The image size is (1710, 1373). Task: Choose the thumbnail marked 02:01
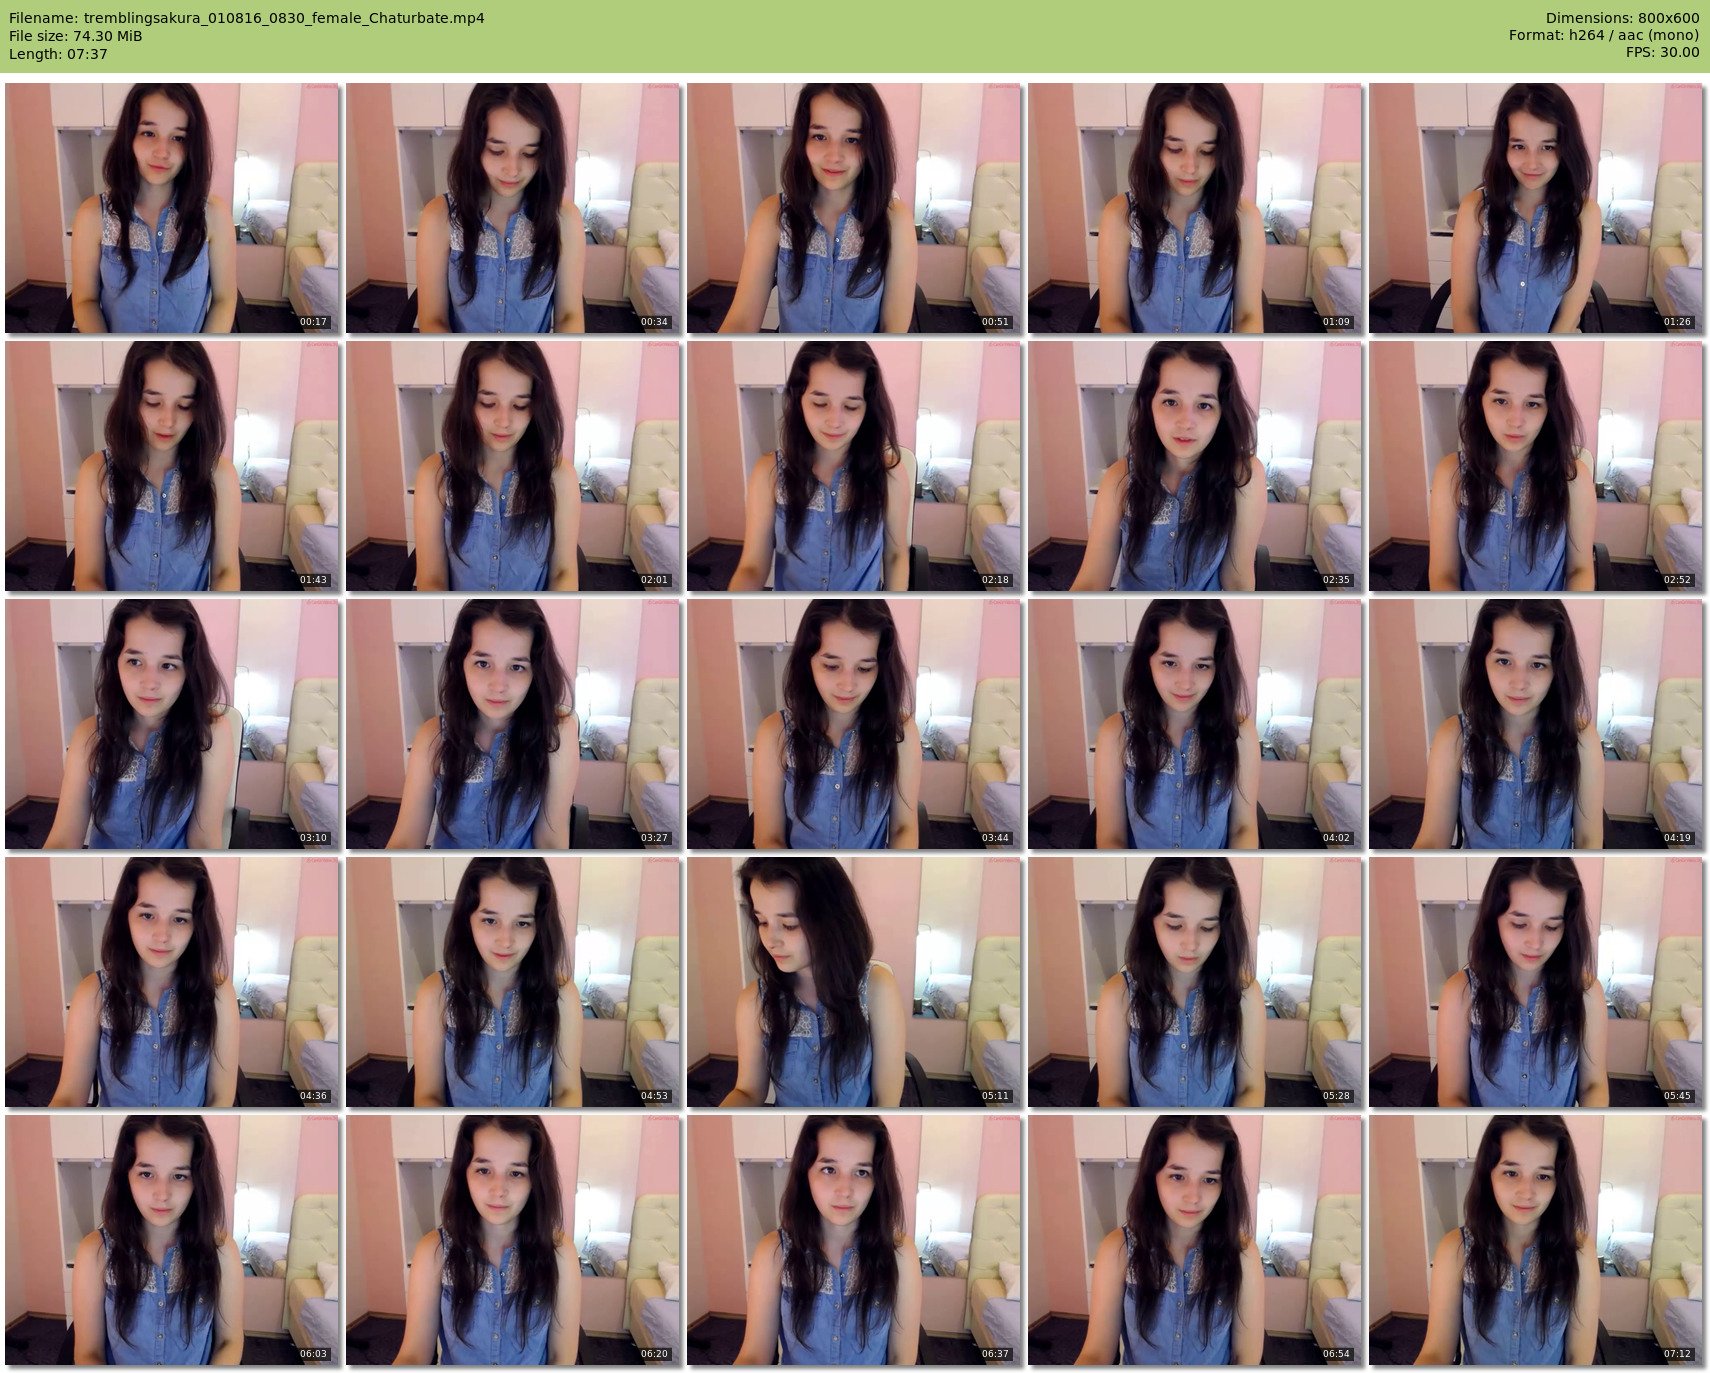pos(513,466)
